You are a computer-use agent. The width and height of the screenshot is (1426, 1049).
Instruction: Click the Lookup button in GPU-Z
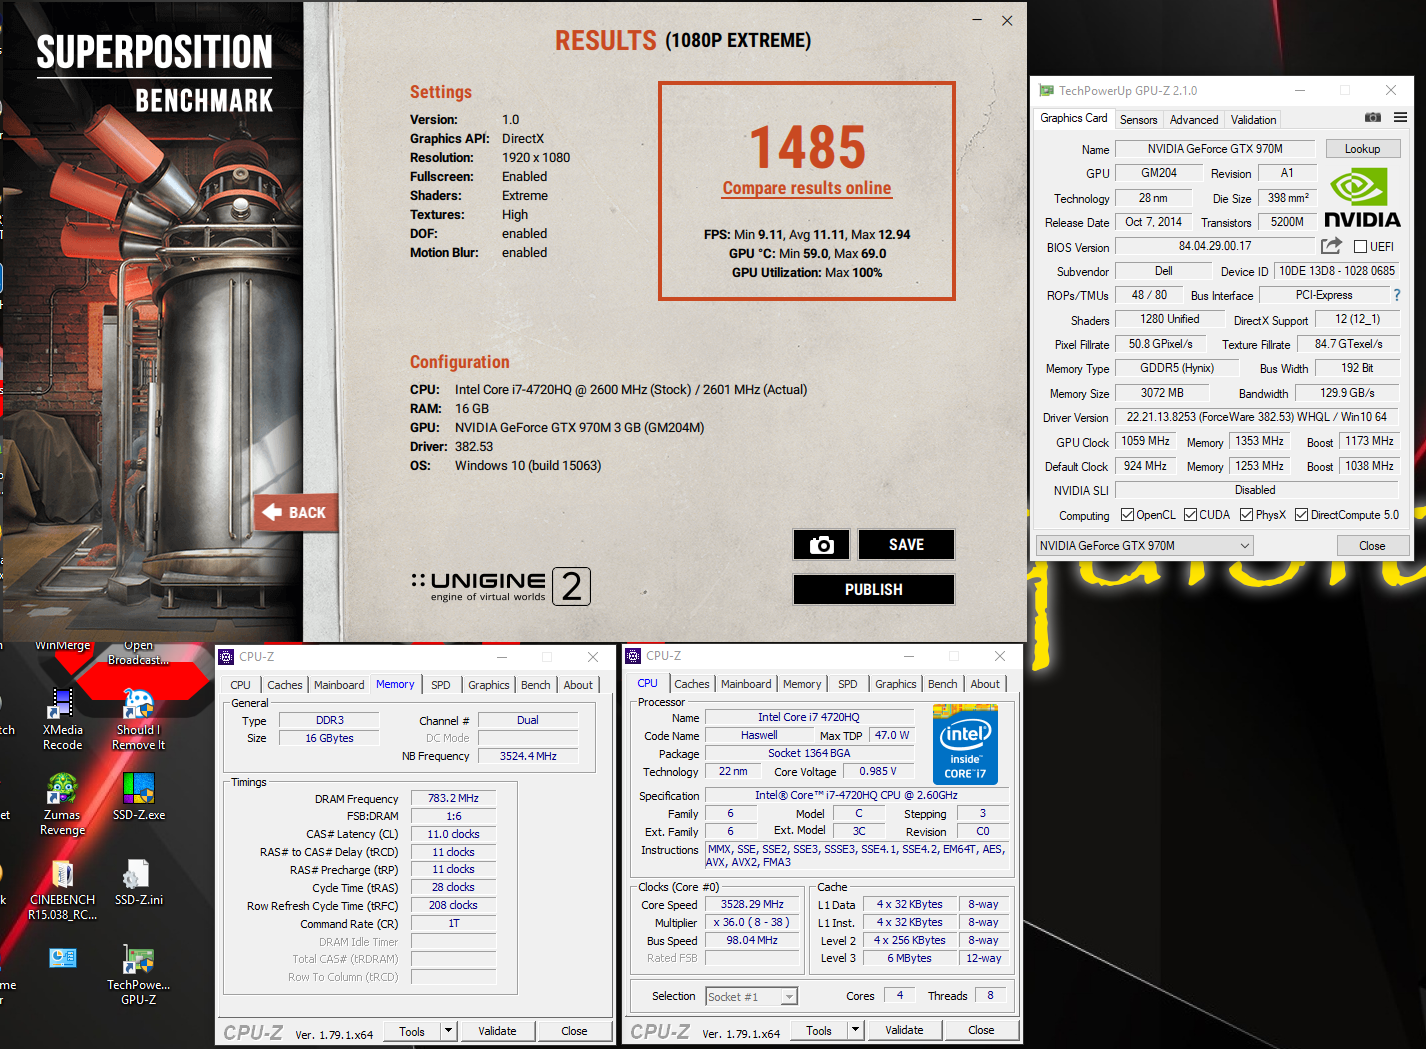tap(1362, 149)
